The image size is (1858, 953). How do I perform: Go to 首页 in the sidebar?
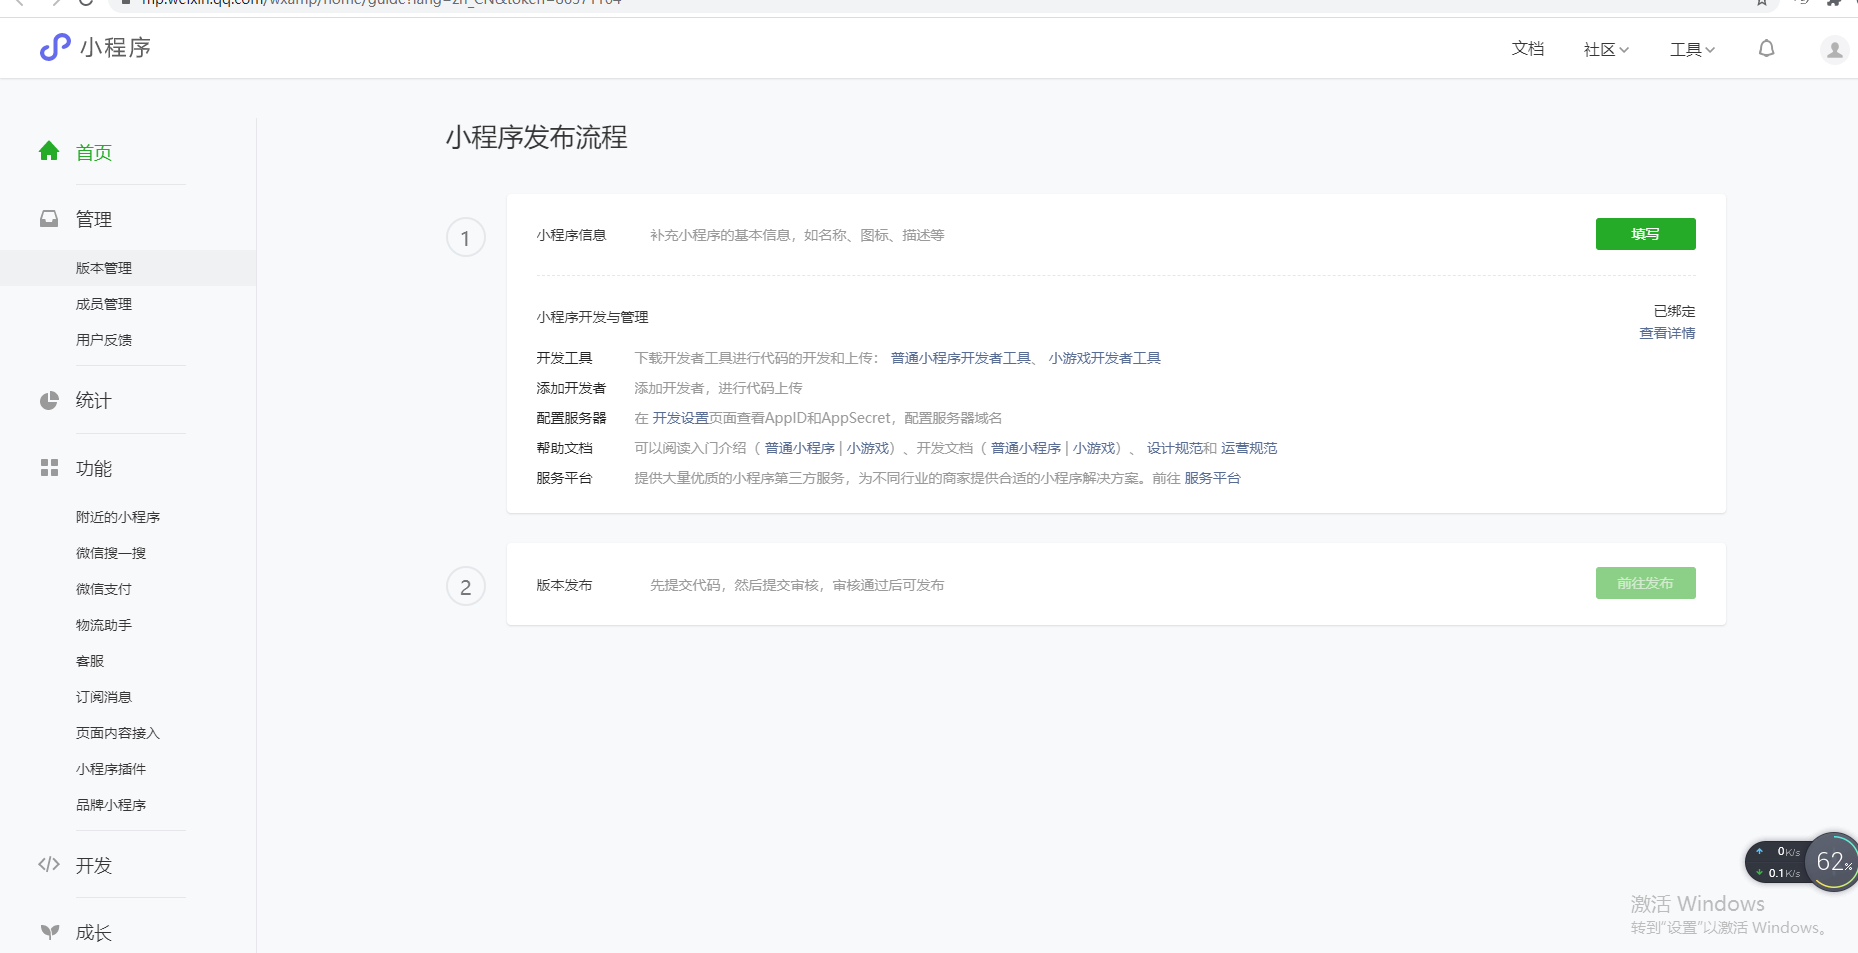point(94,152)
